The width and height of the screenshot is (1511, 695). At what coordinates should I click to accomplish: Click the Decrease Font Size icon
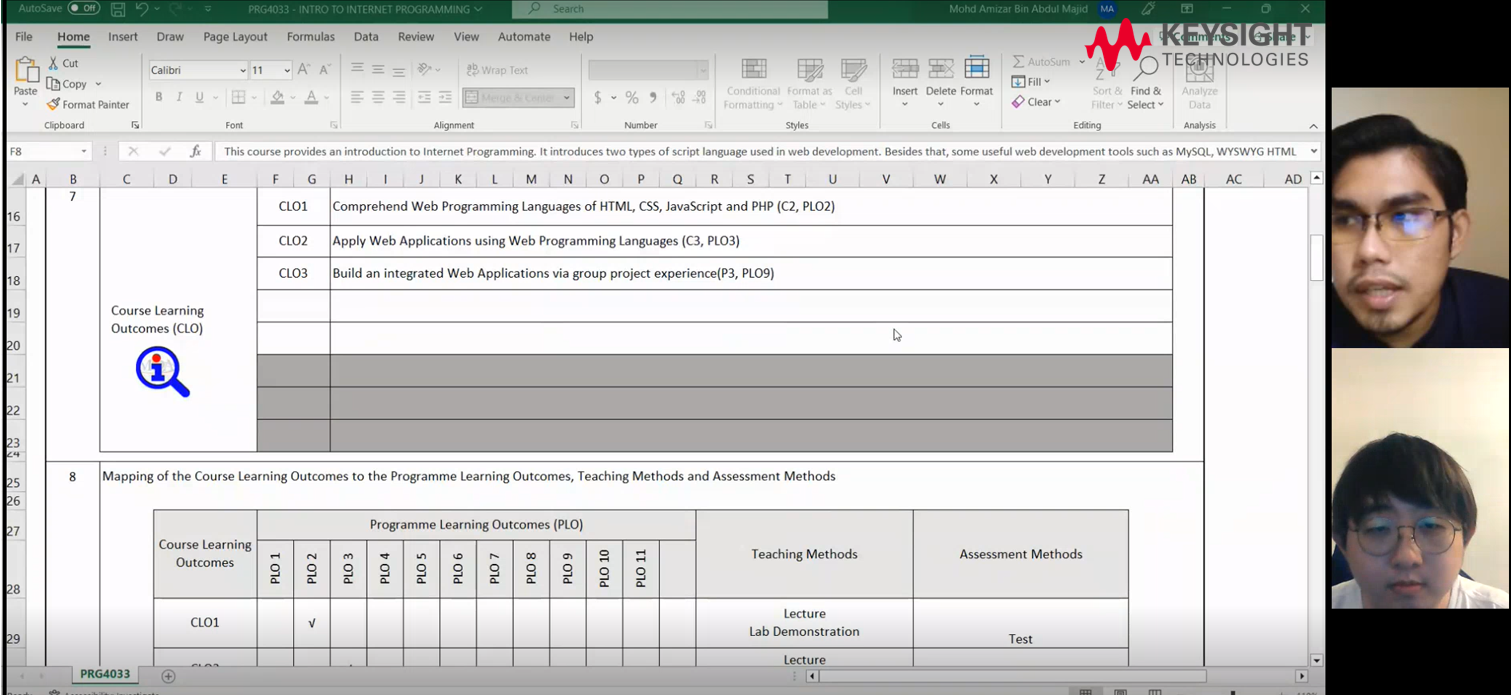[x=325, y=70]
